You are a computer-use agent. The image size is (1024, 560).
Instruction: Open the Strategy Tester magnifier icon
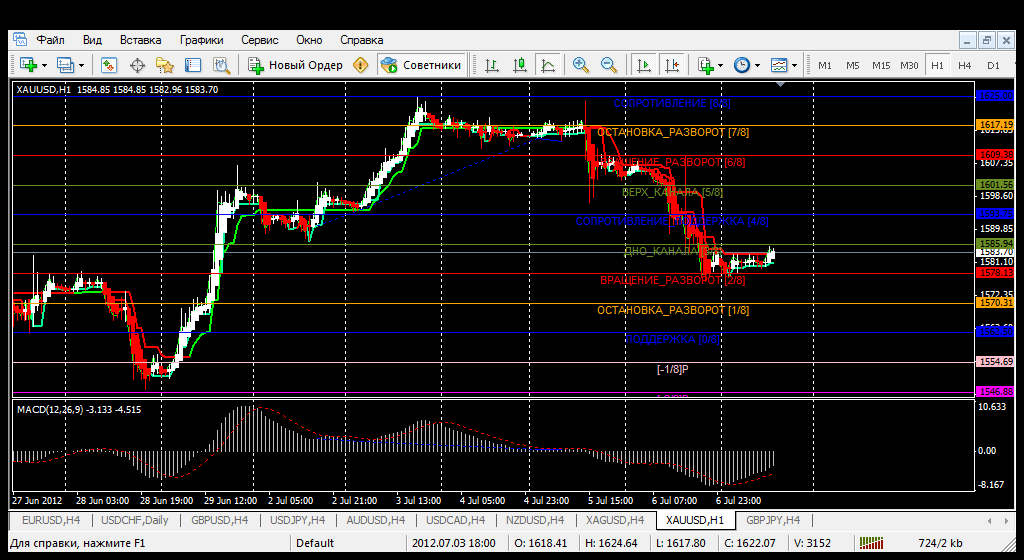pos(221,65)
